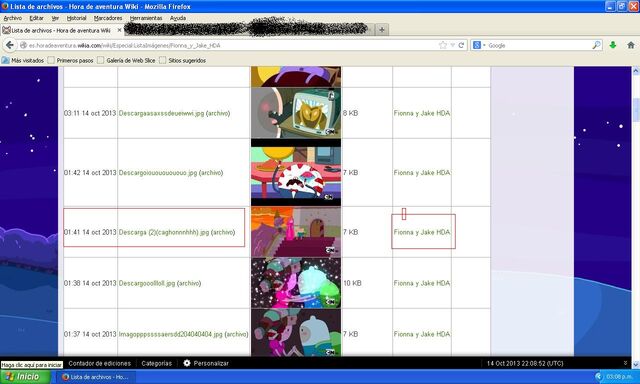Click the Windows Inicio start button
640x384 pixels.
tap(25, 377)
